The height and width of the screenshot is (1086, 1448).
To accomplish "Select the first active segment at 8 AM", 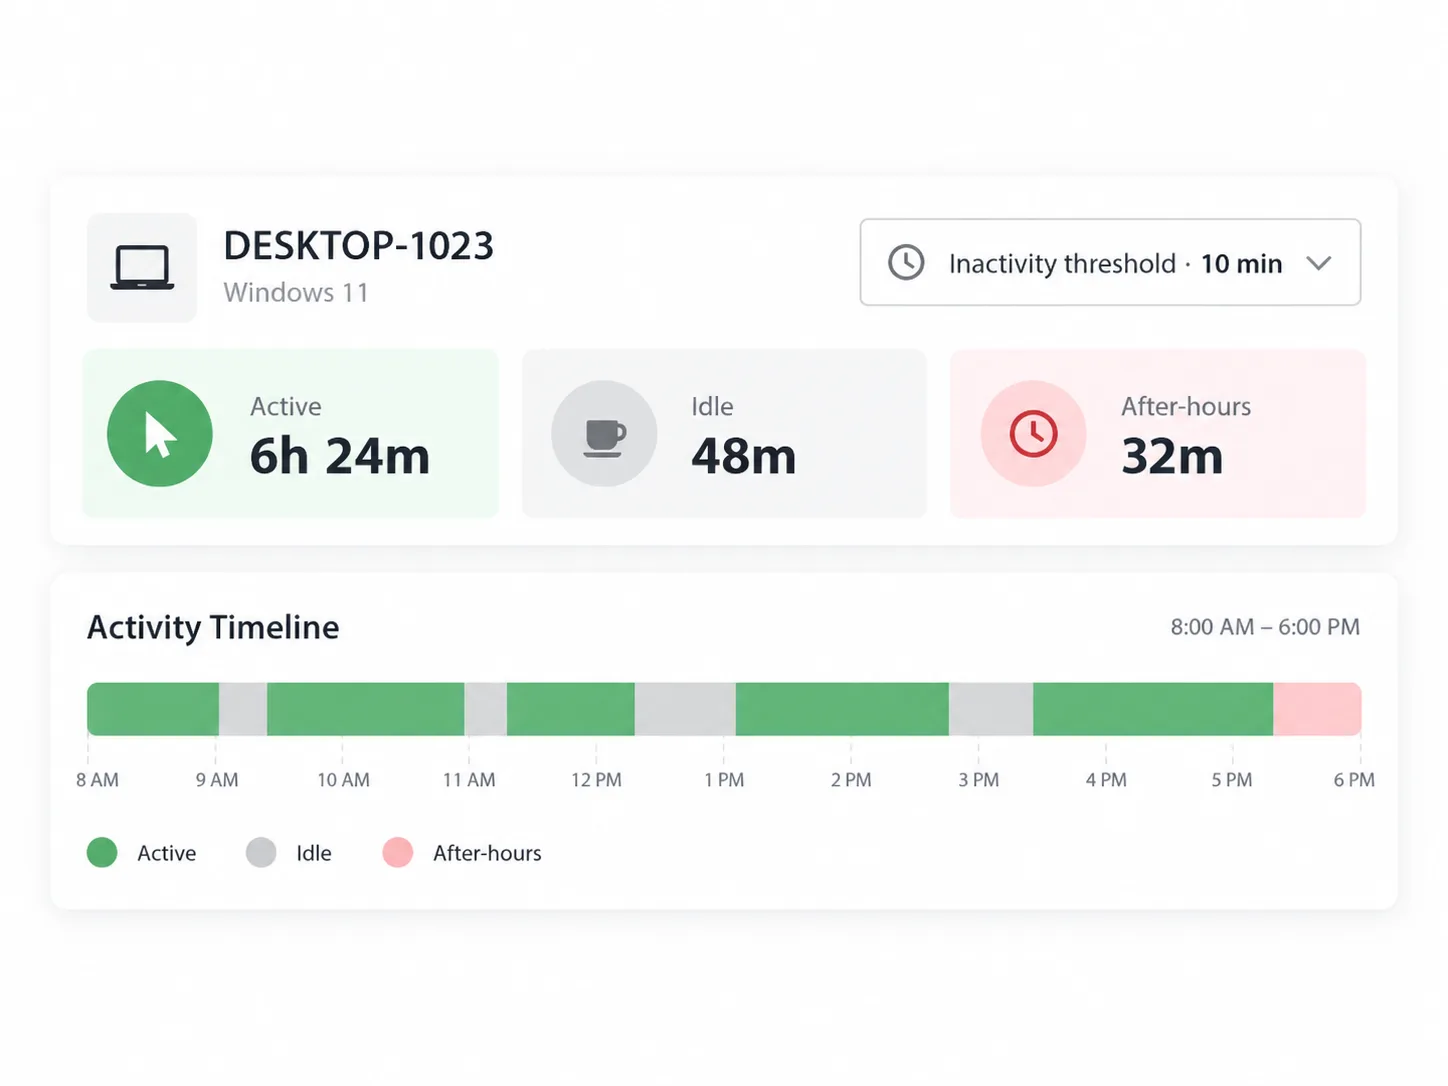I will 153,709.
